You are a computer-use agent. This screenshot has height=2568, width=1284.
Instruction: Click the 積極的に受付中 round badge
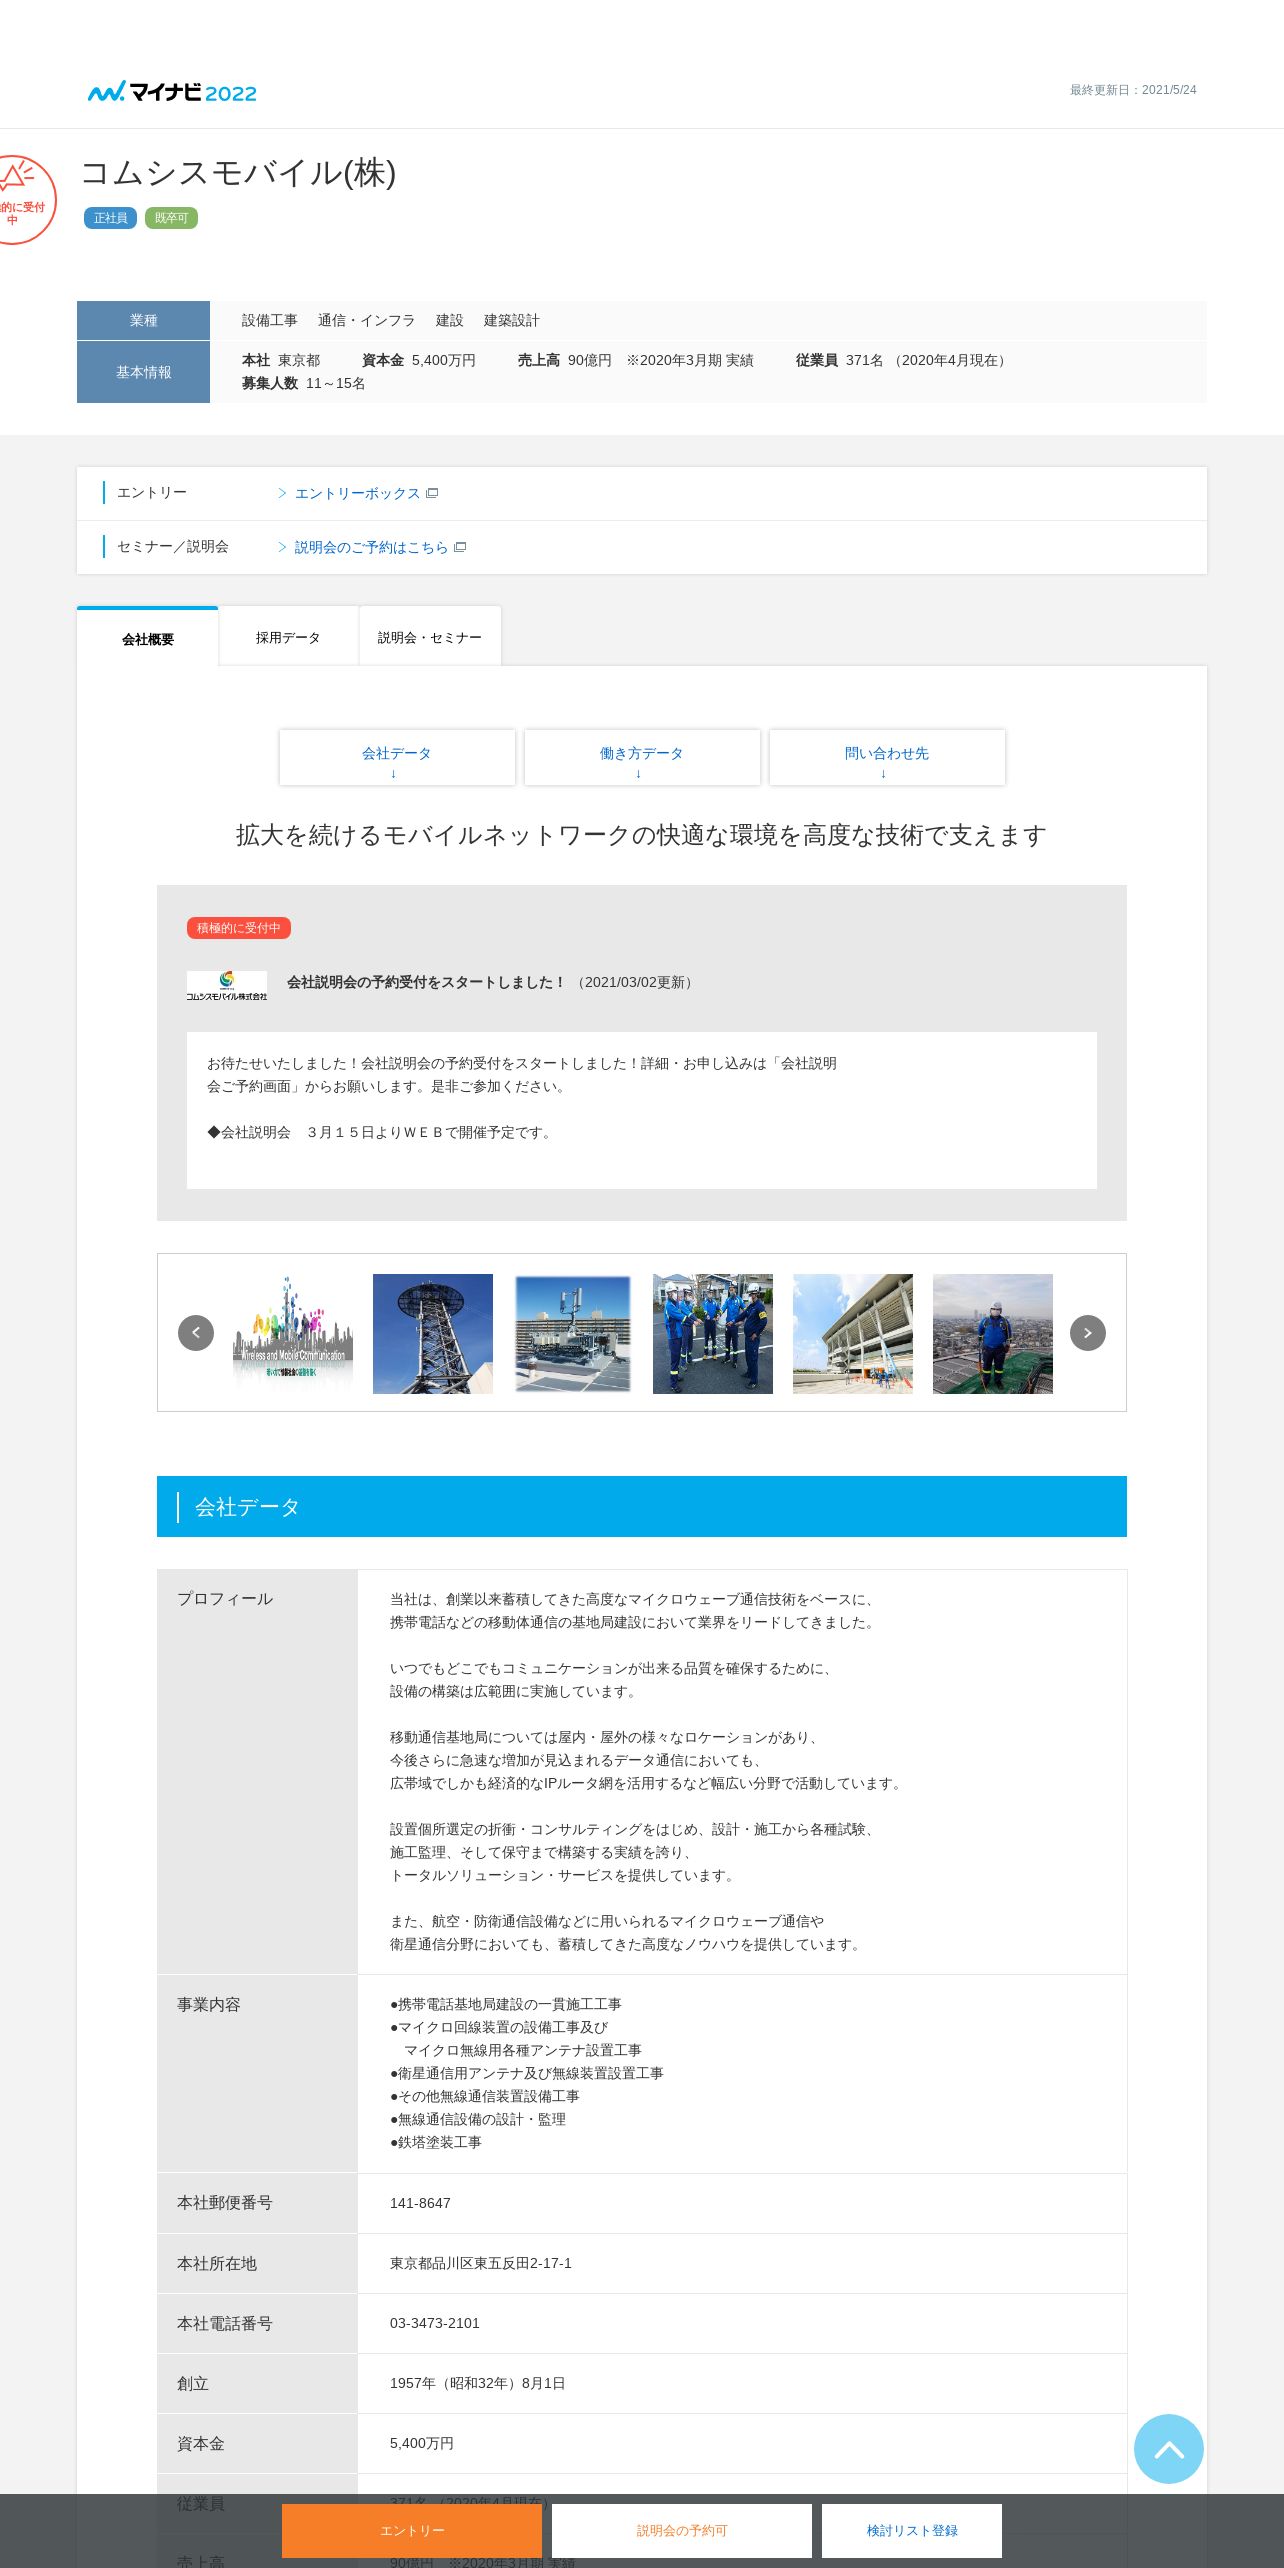[x=24, y=200]
